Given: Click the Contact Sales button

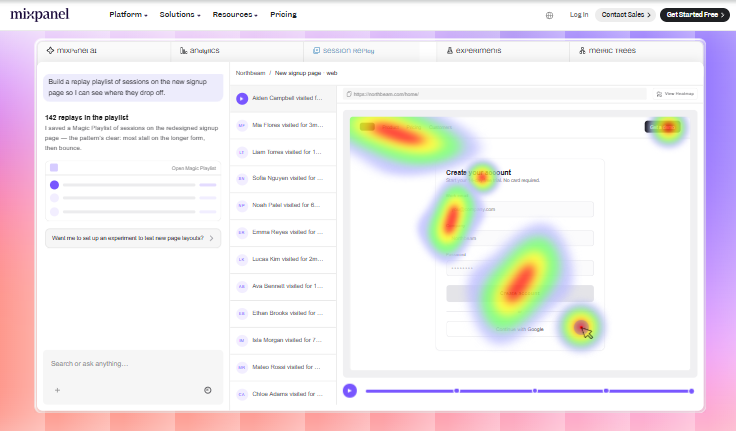Looking at the screenshot, I should [x=626, y=15].
